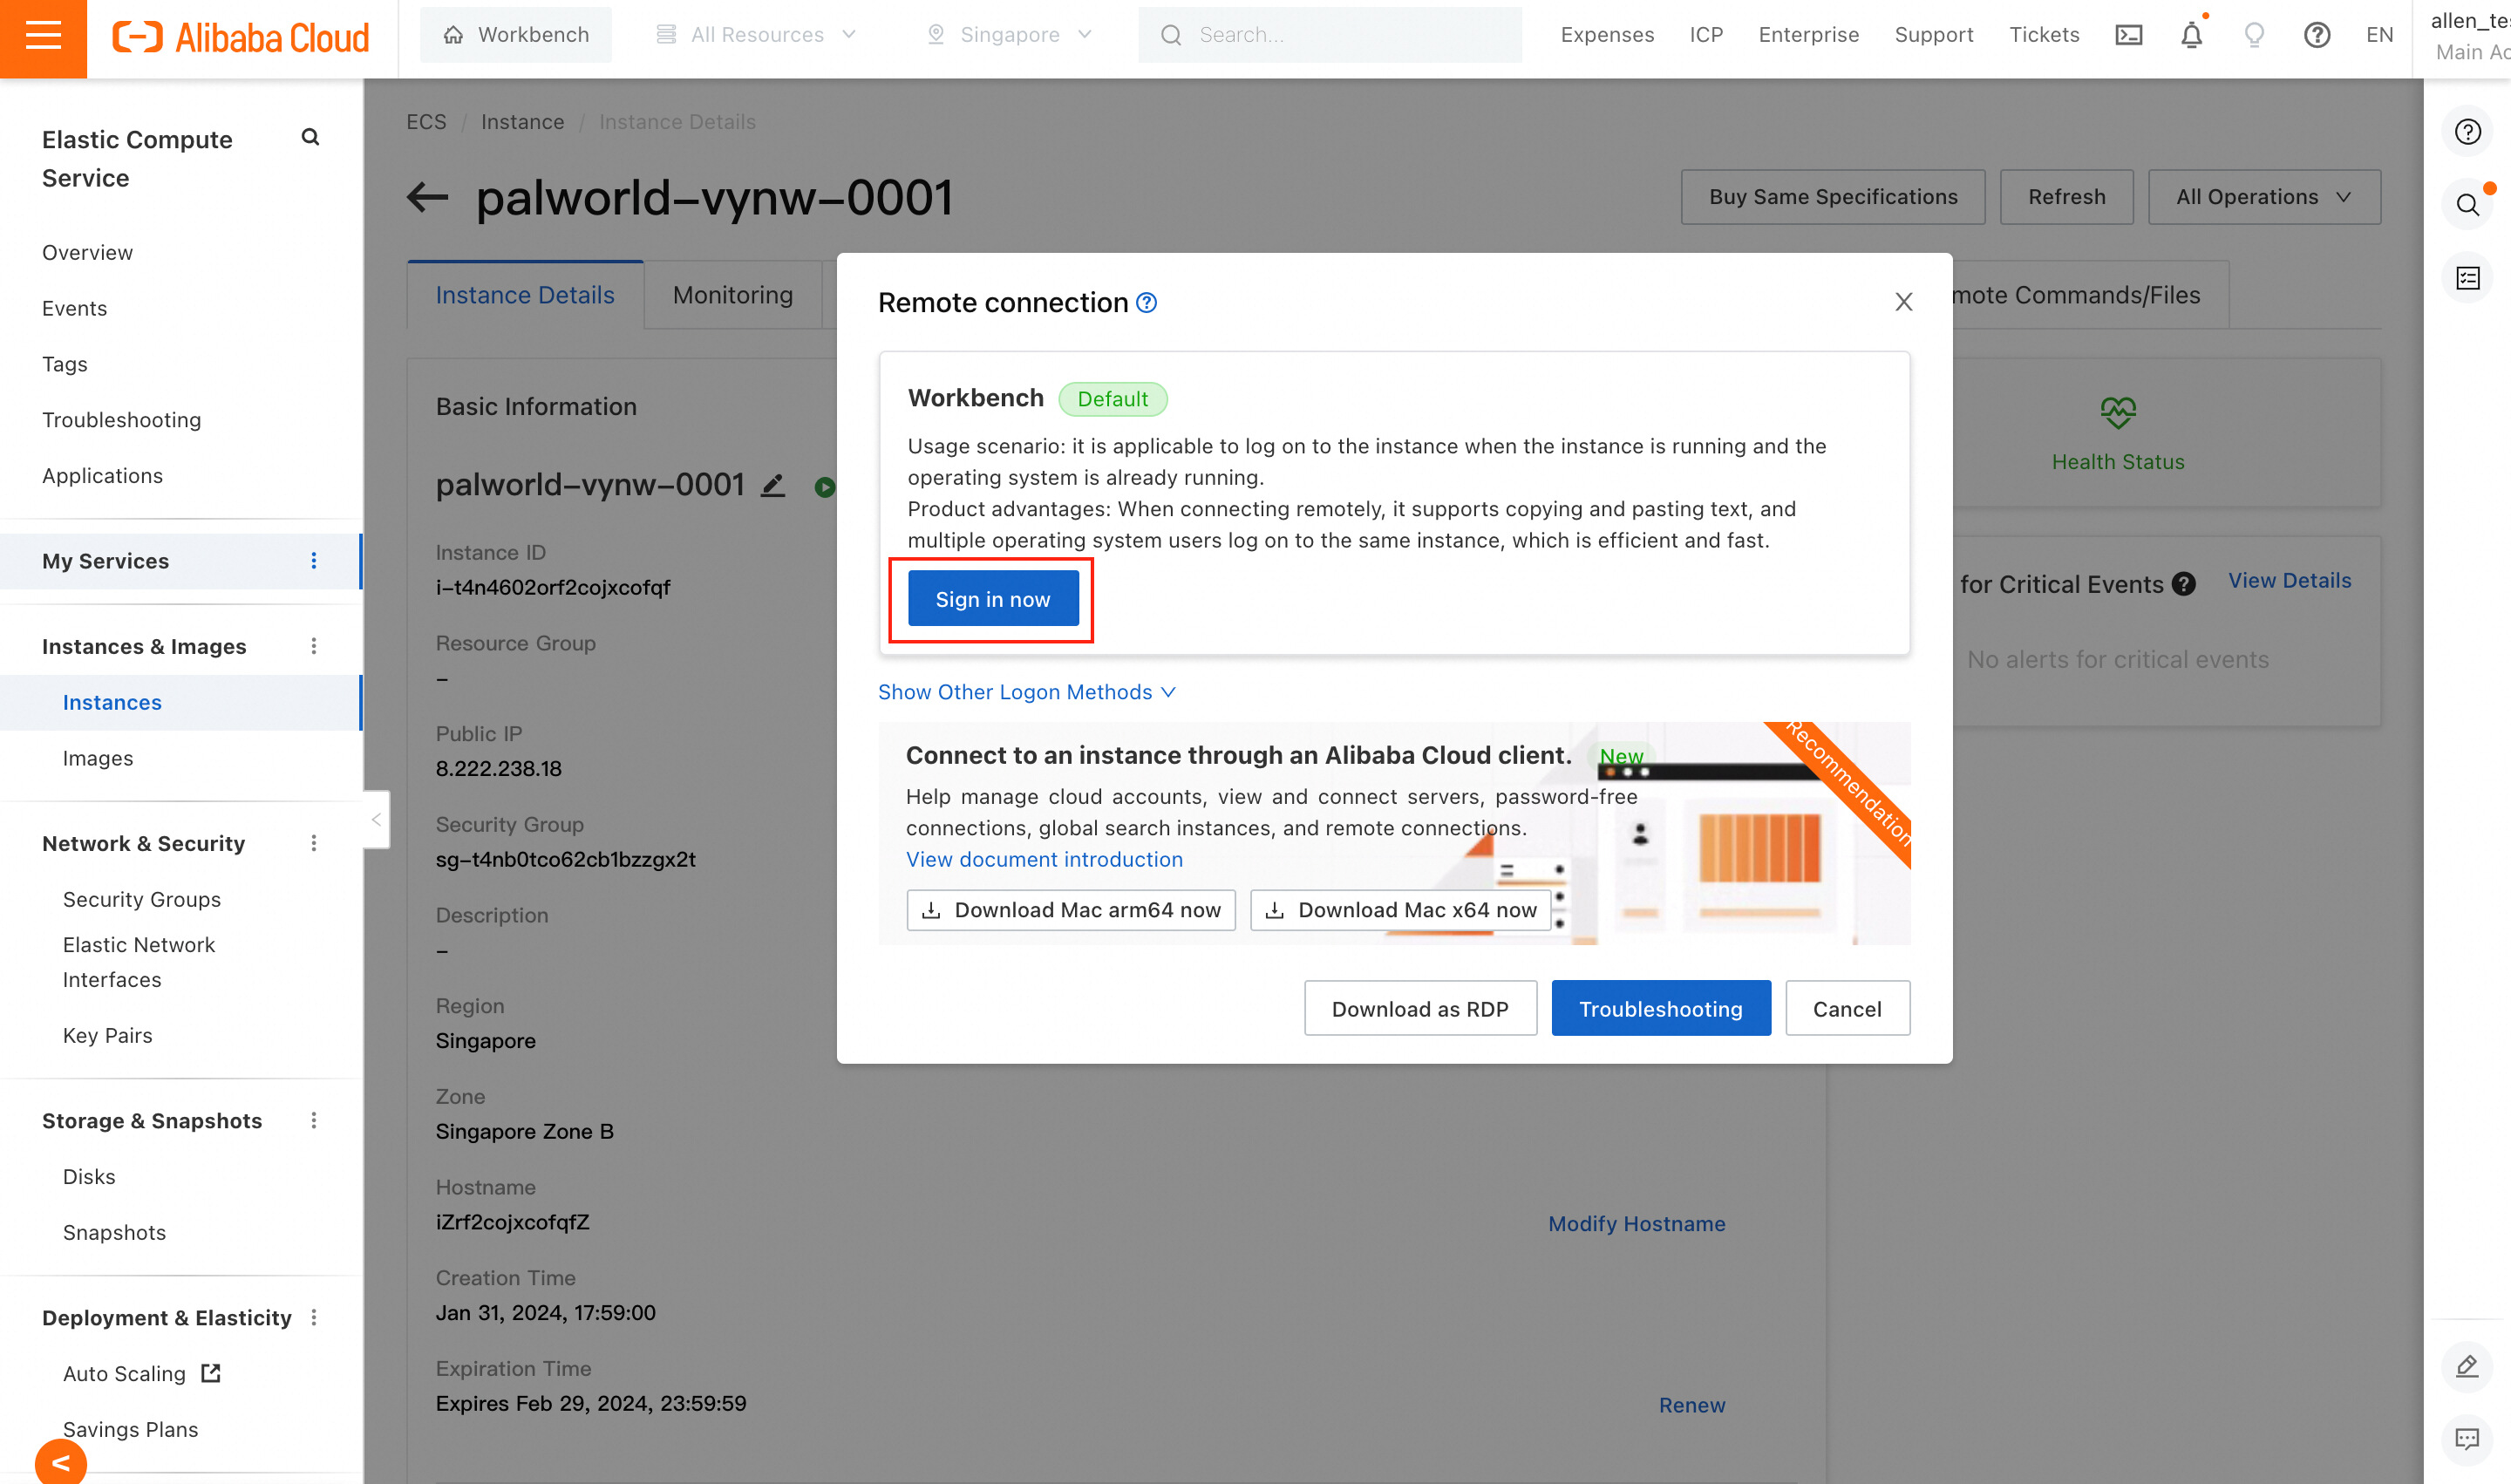Open View document introduction link
This screenshot has height=1484, width=2511.
point(1044,859)
